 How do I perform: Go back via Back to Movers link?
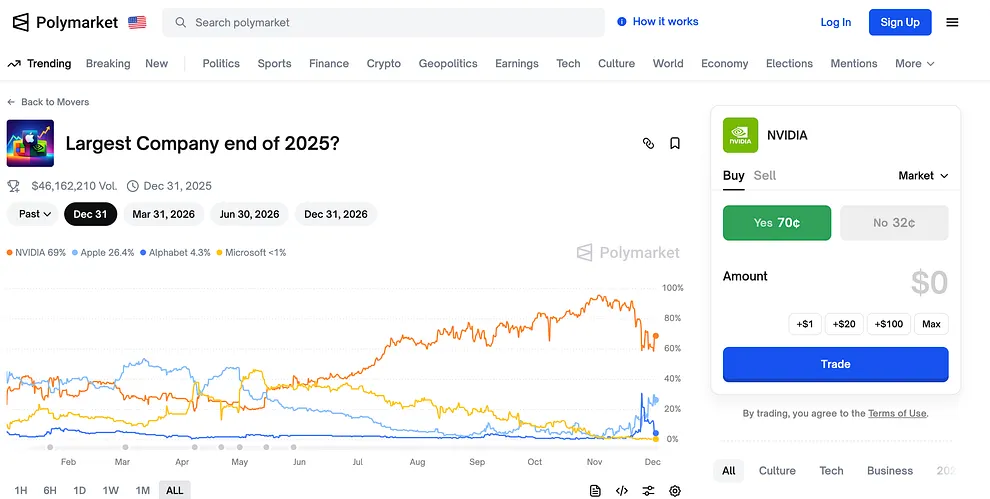48,102
